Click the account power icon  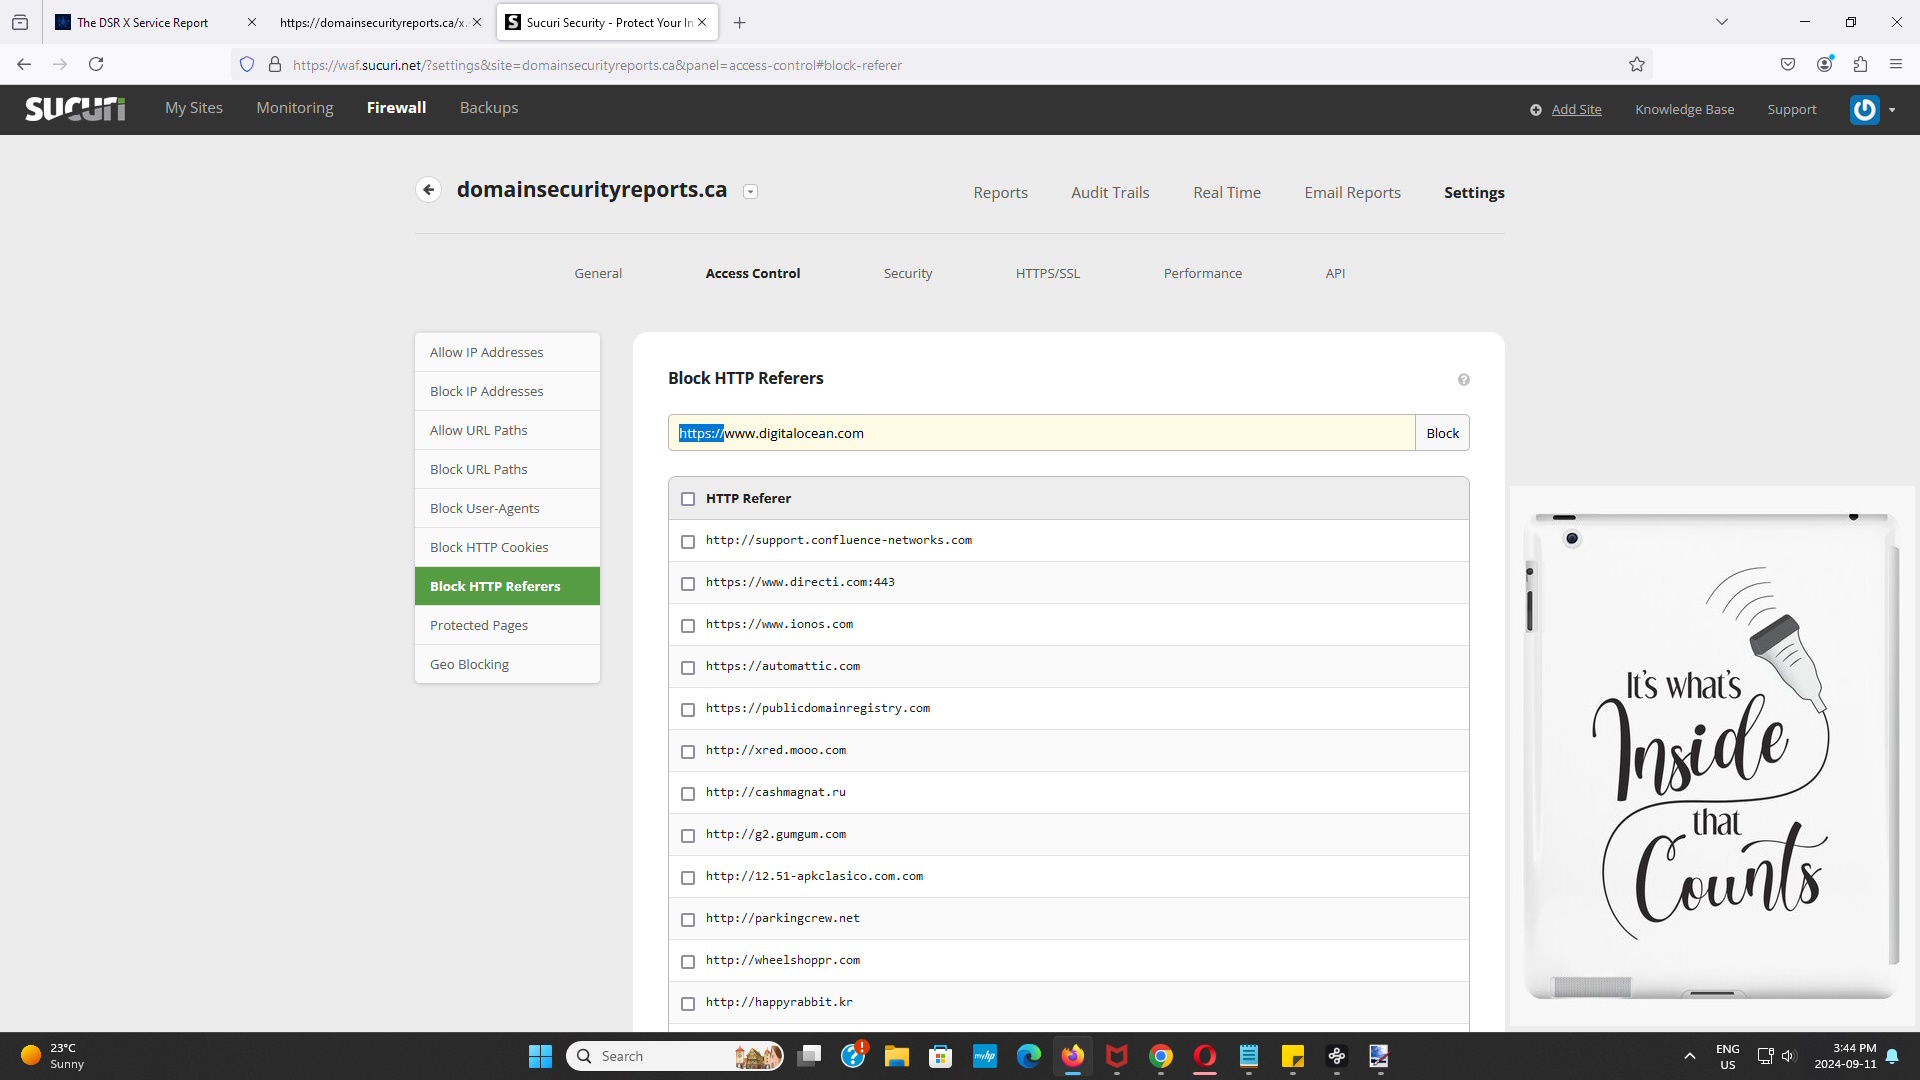pos(1864,109)
